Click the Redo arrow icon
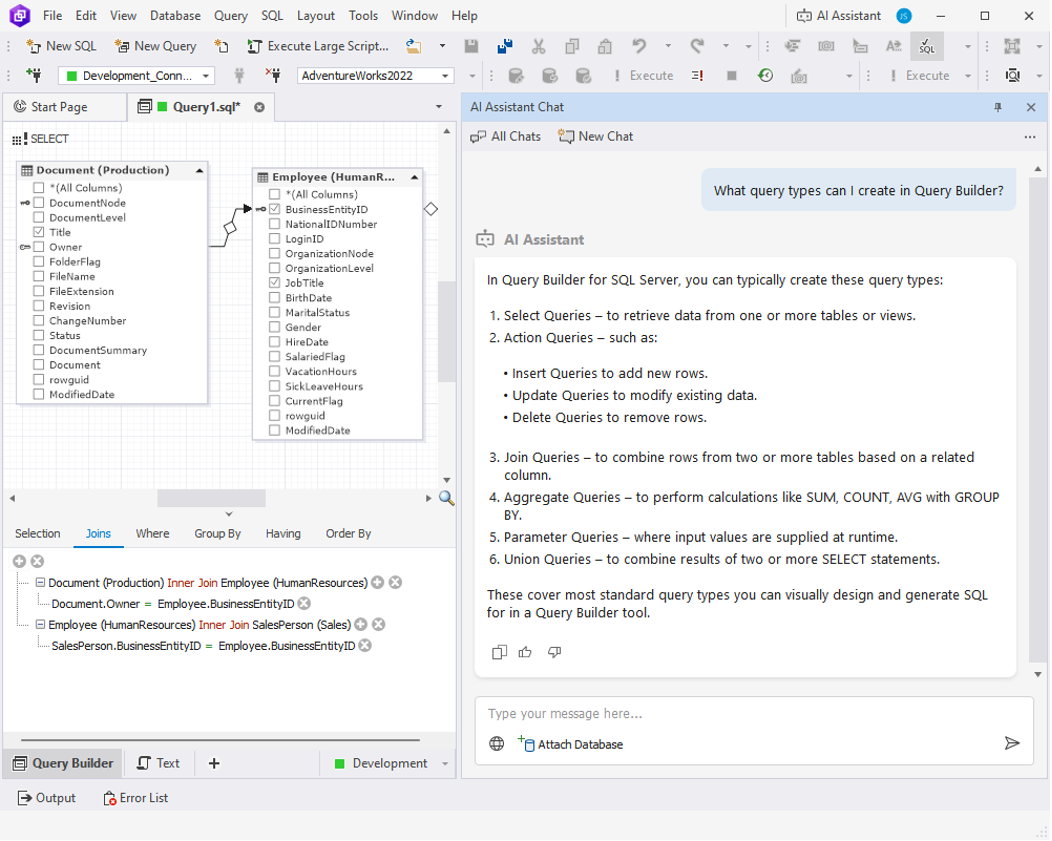The width and height of the screenshot is (1052, 841). (698, 46)
